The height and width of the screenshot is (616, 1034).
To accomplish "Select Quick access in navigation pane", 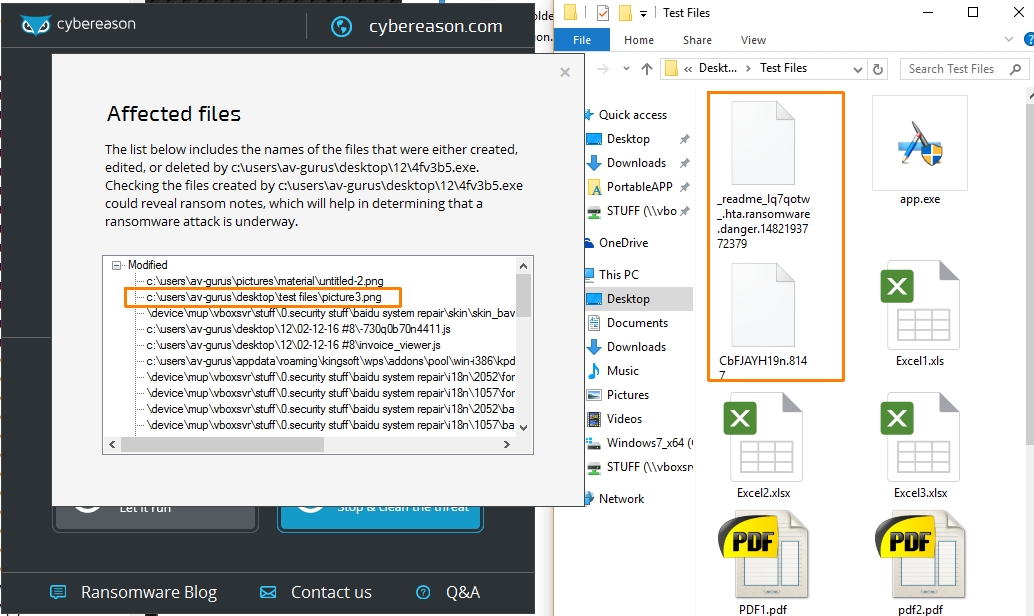I will [632, 115].
